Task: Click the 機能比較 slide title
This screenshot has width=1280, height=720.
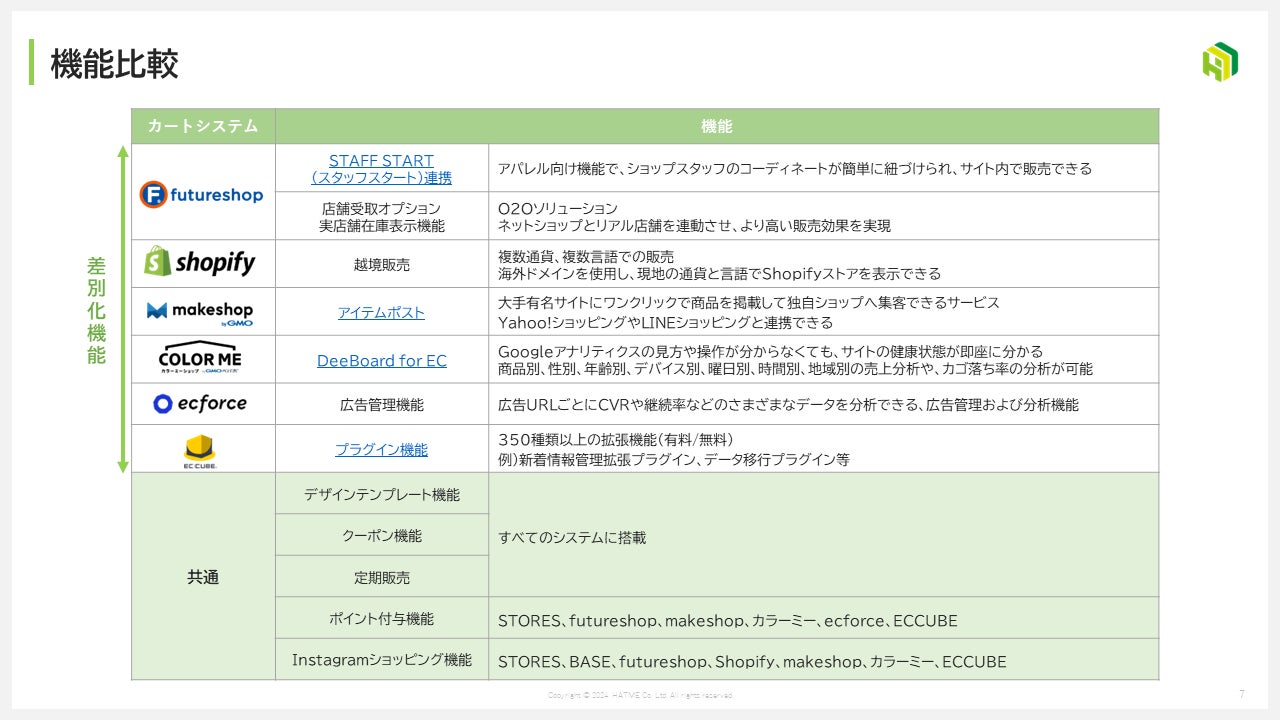Action: click(x=115, y=64)
